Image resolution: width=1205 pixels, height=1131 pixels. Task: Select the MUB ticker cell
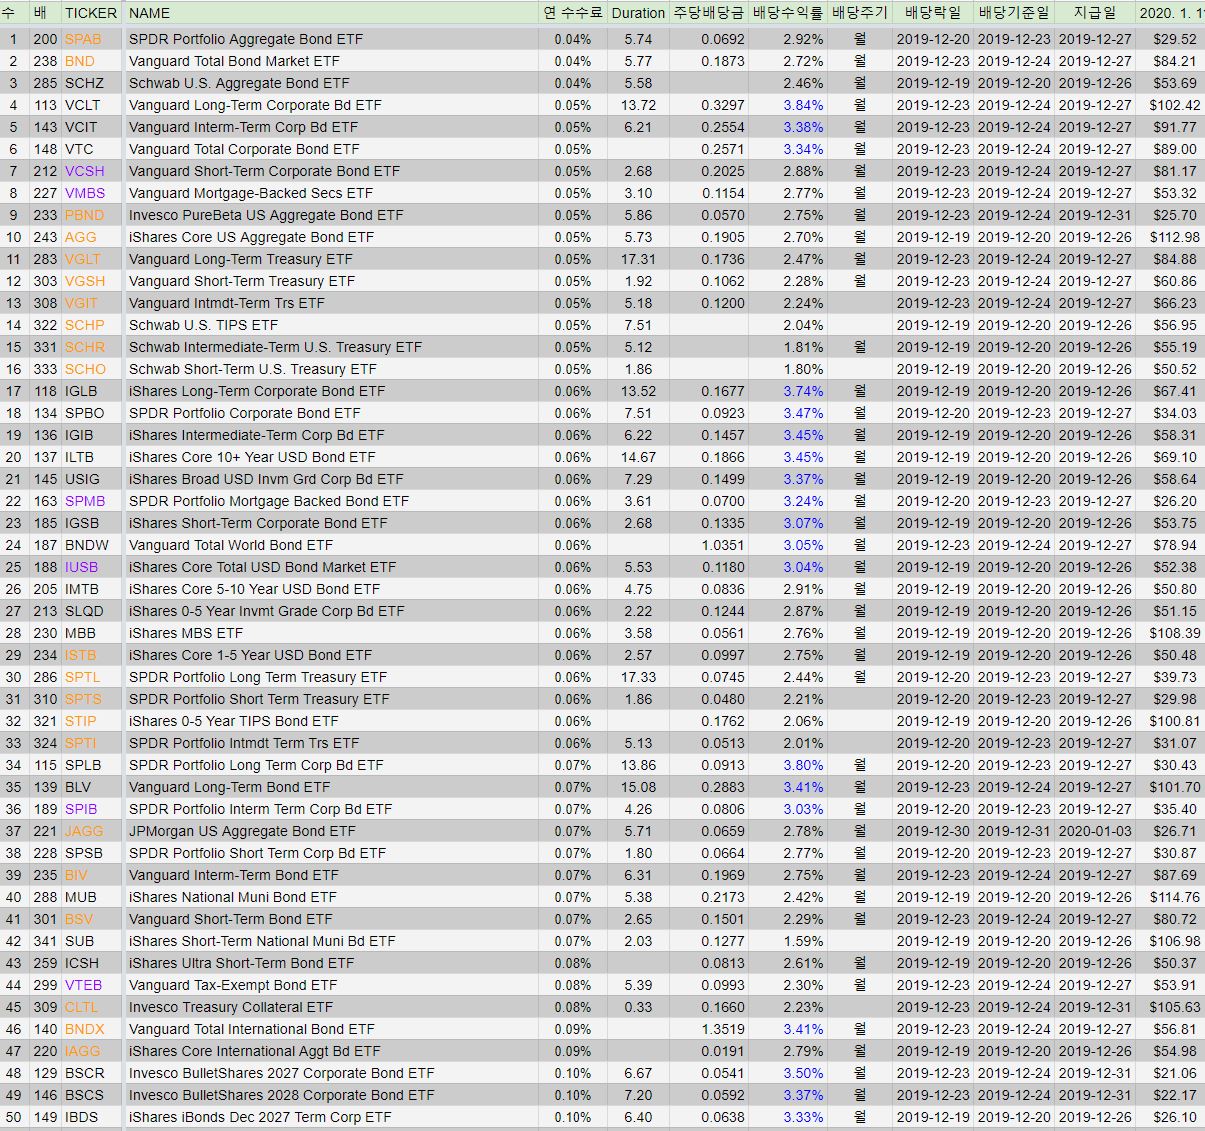(x=81, y=897)
